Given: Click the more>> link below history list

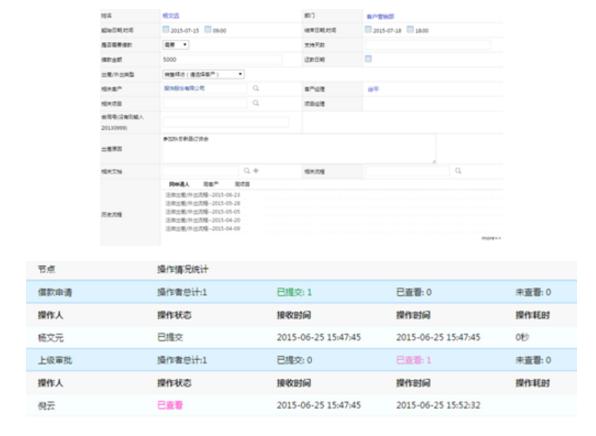Looking at the screenshot, I should coord(491,238).
